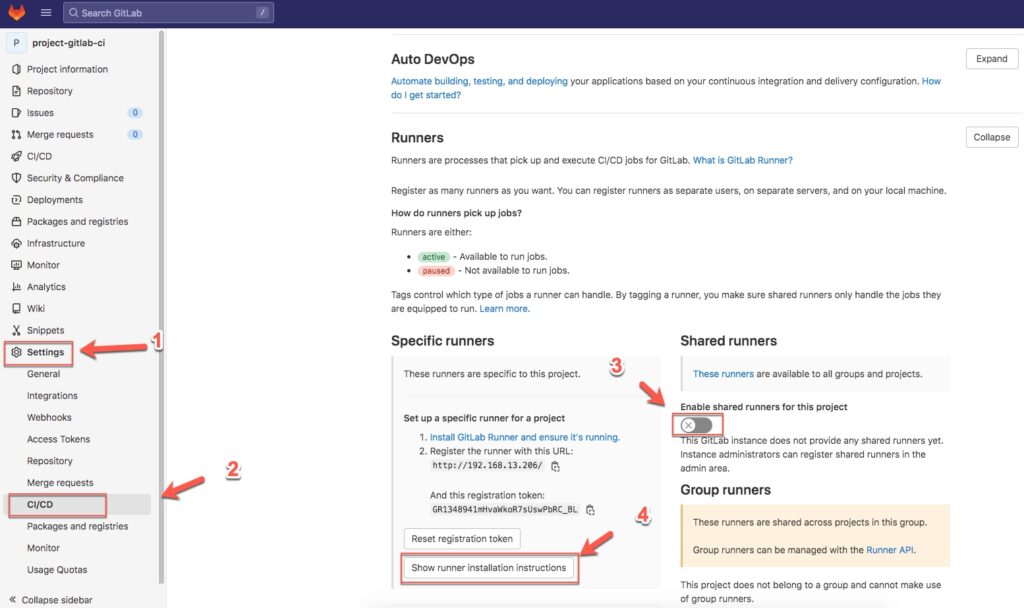Open the Runner API link
This screenshot has height=608, width=1024.
tap(889, 550)
